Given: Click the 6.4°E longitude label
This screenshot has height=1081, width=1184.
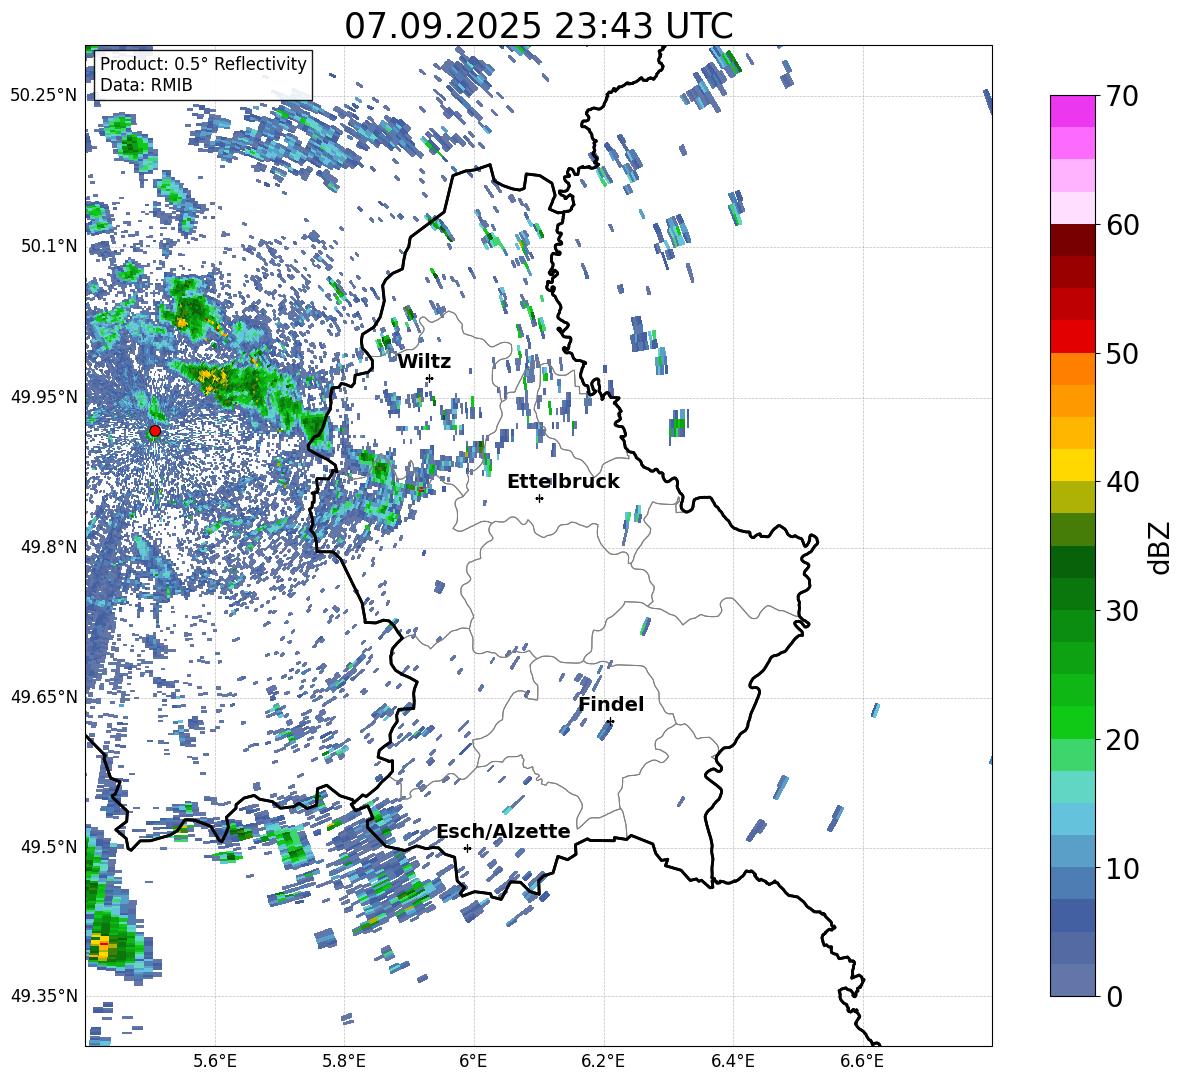Looking at the screenshot, I should (732, 1062).
